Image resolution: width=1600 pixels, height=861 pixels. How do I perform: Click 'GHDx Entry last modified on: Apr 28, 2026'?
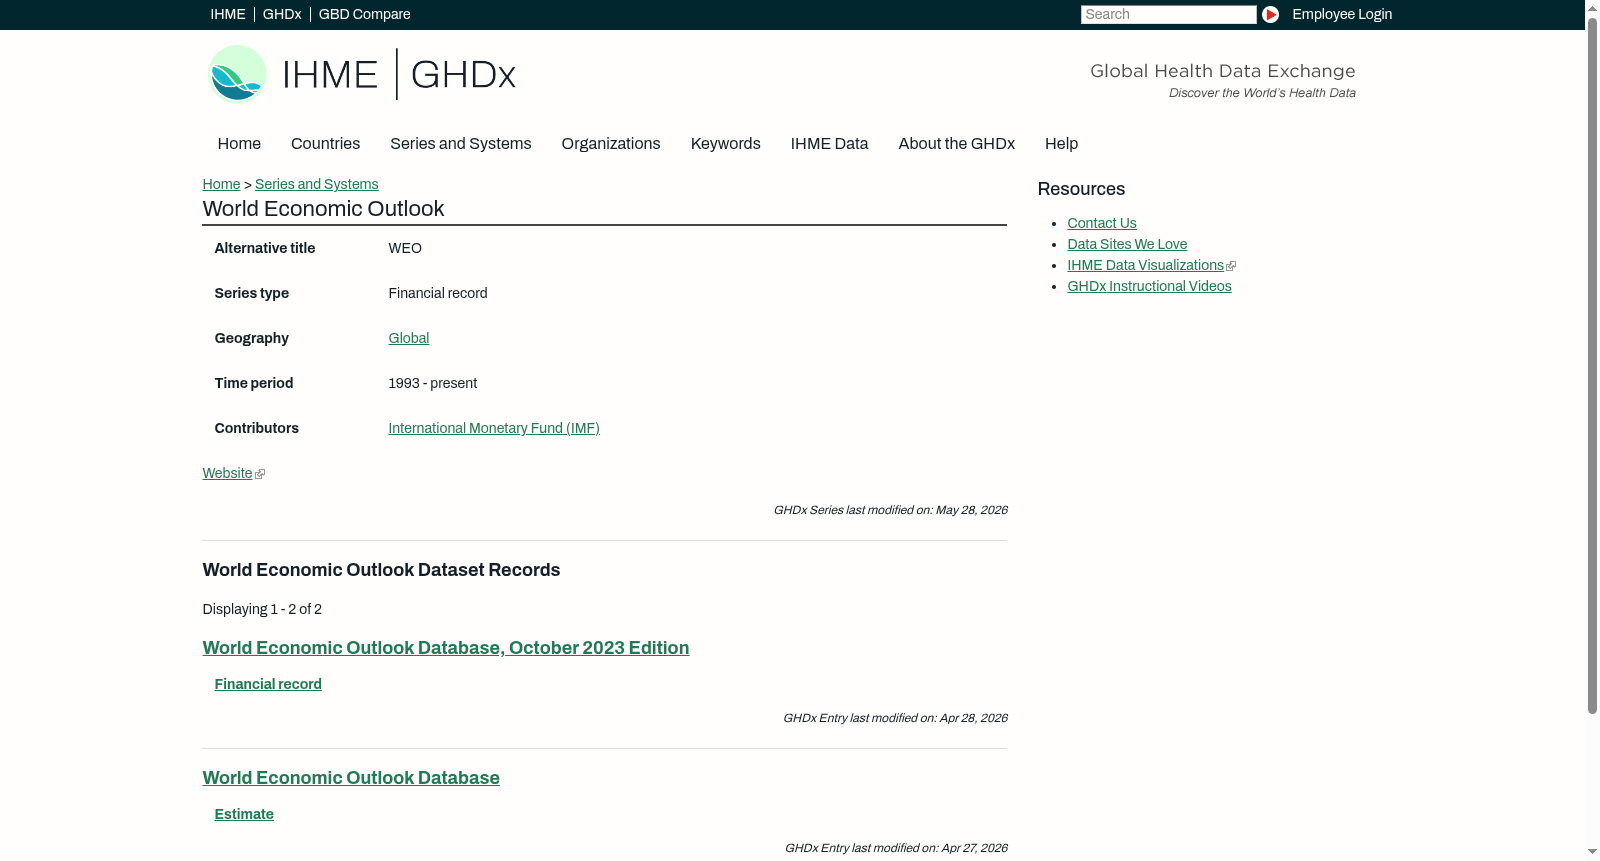(x=895, y=718)
